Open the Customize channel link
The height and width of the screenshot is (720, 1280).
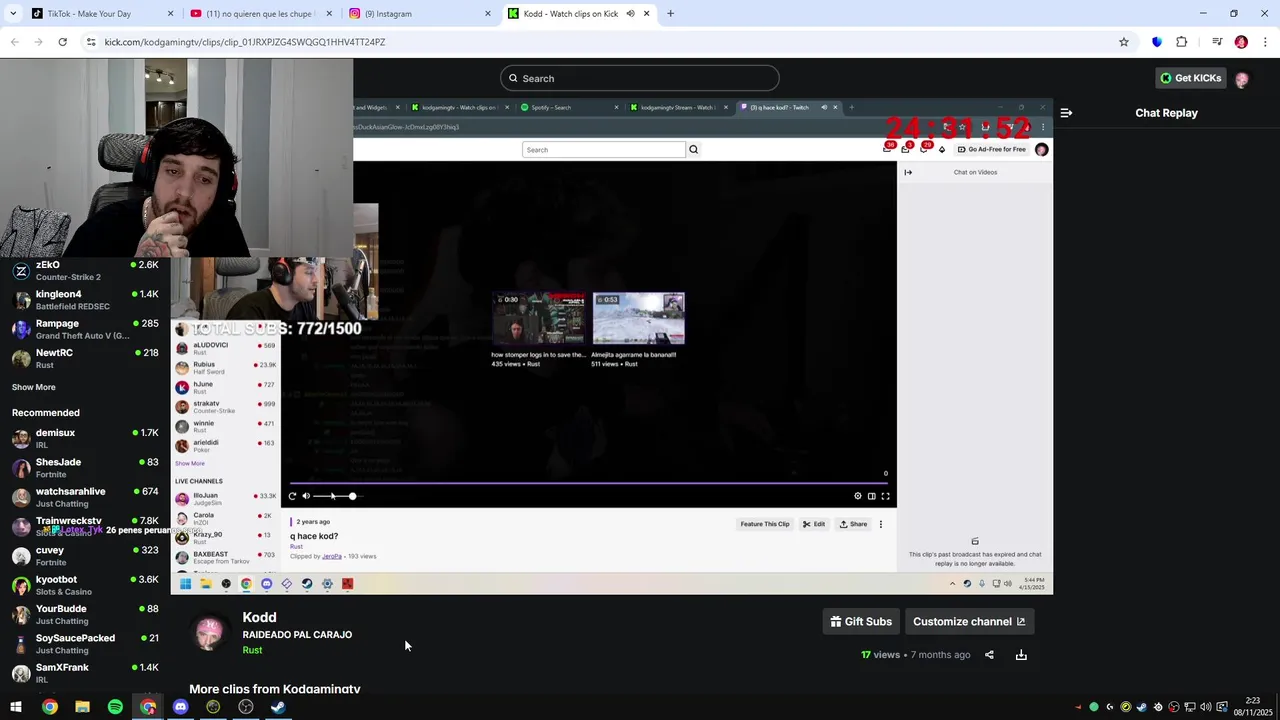[x=969, y=622]
